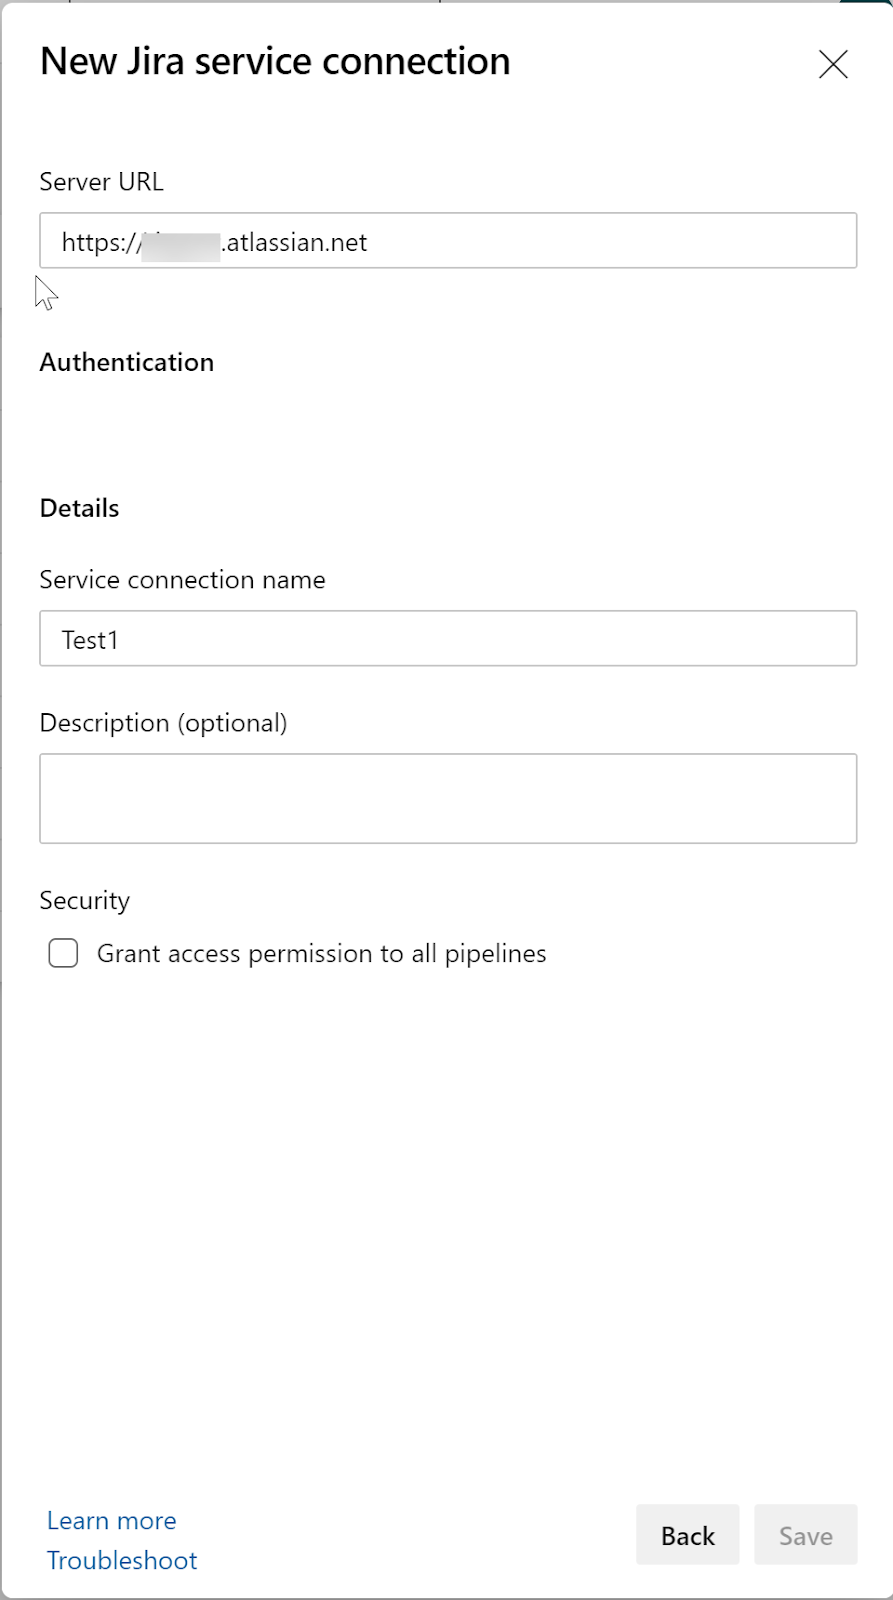Select the atlassian.net URL text box

(x=448, y=241)
